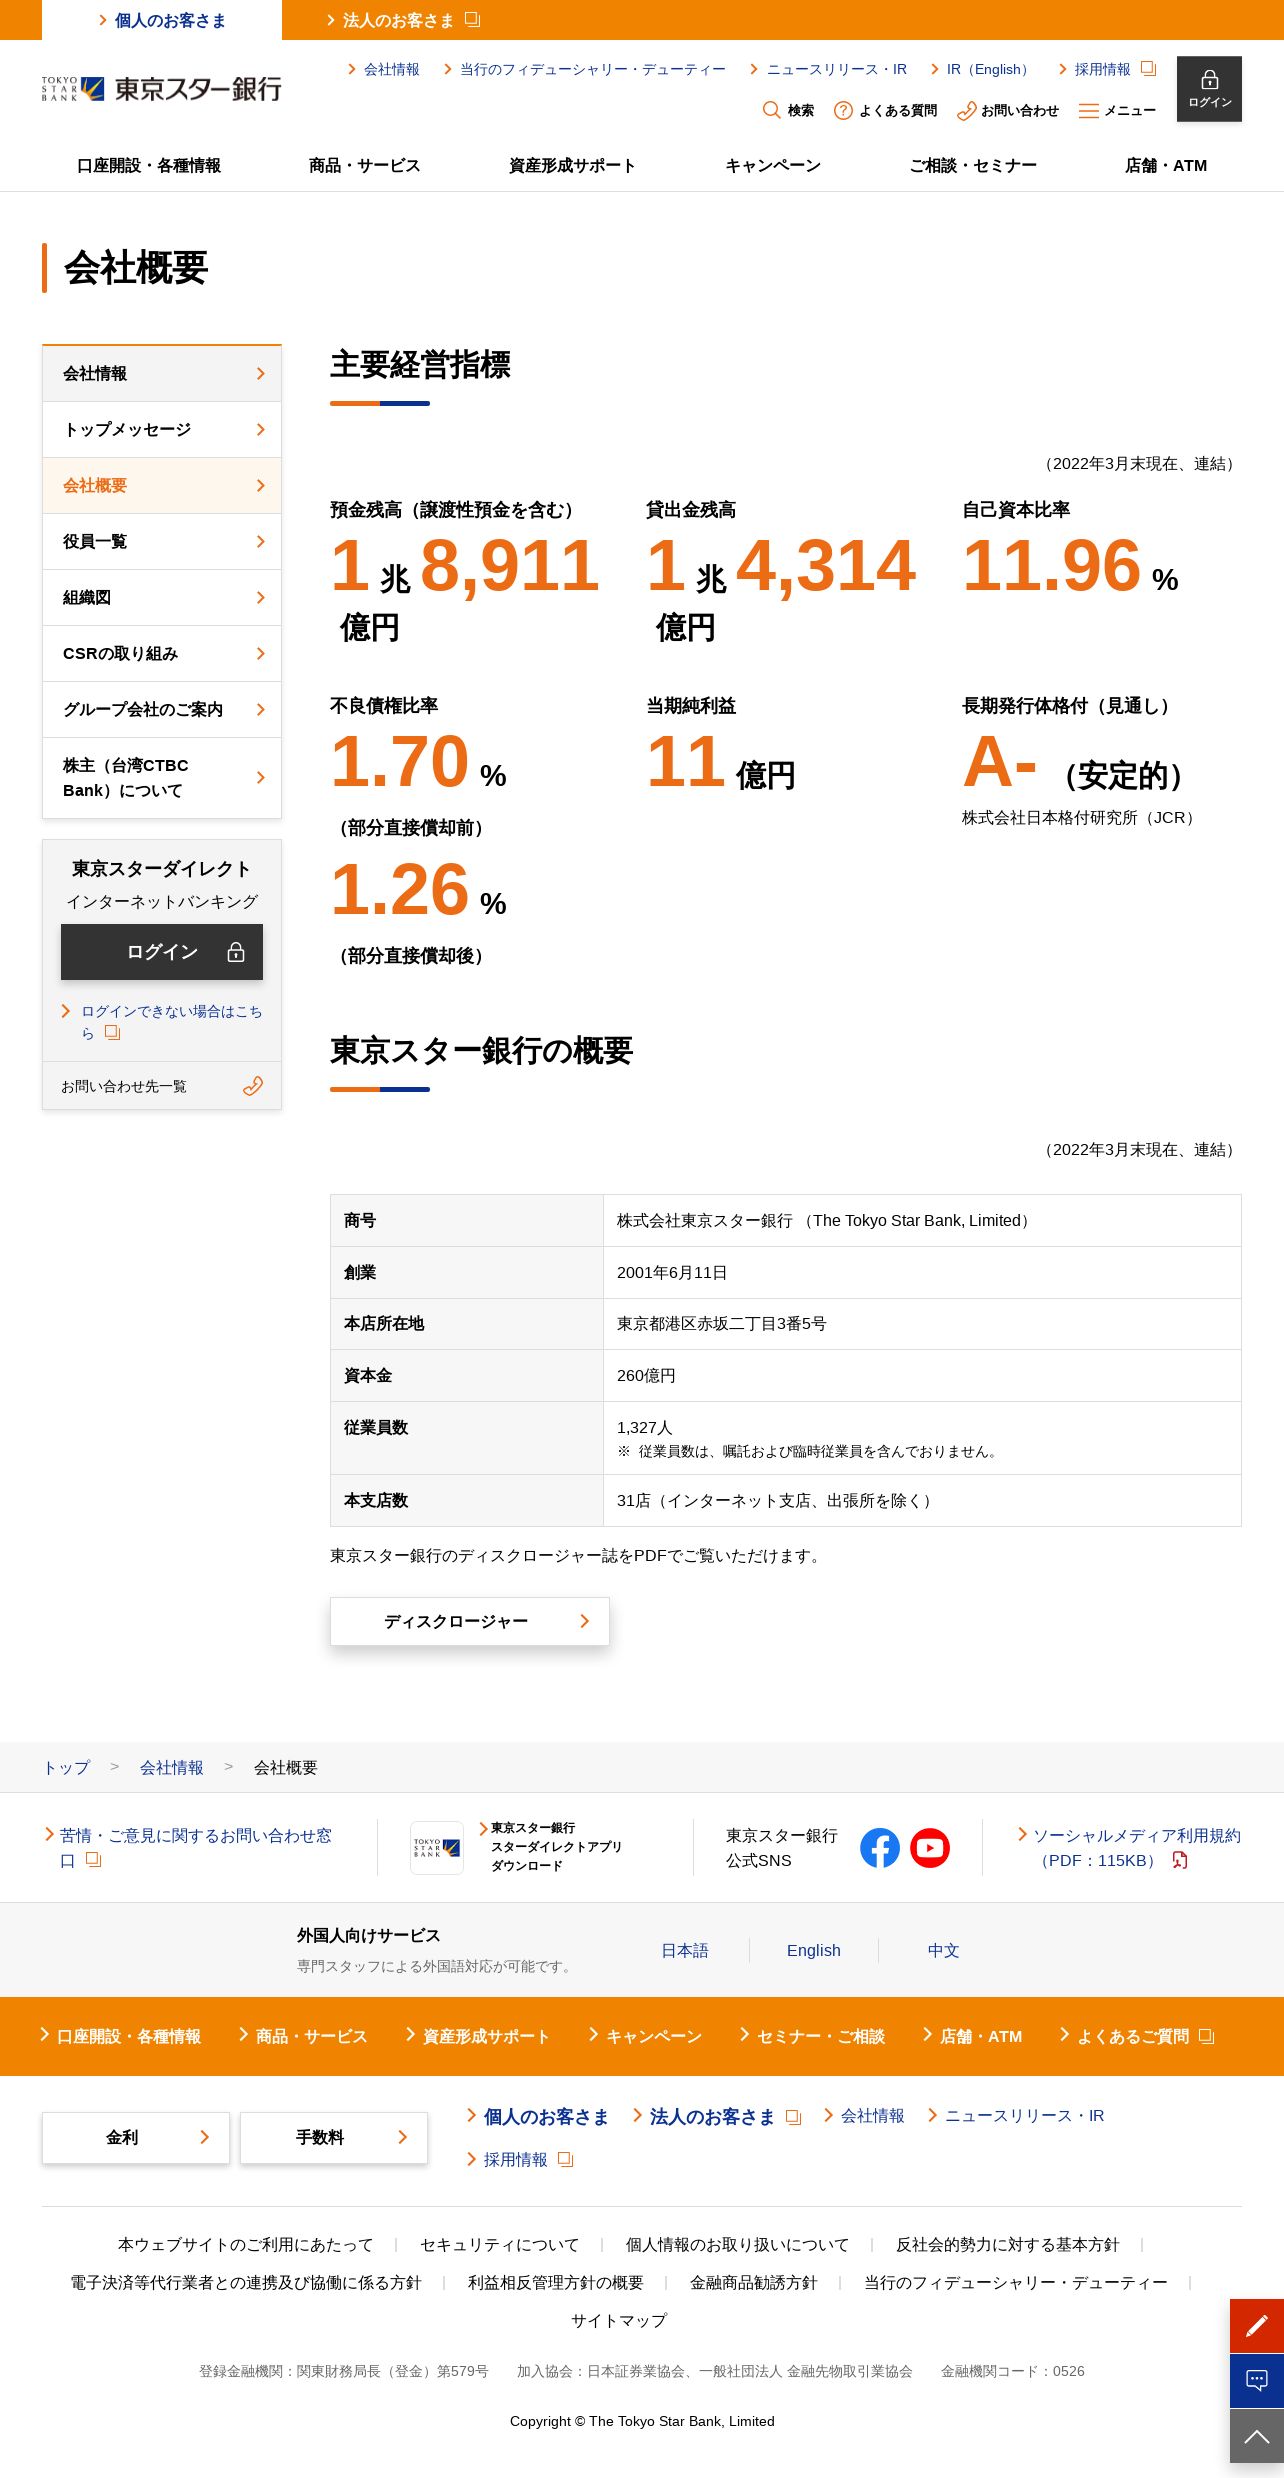
Task: Click the Tokyo Star Bank logo
Action: click(x=161, y=89)
